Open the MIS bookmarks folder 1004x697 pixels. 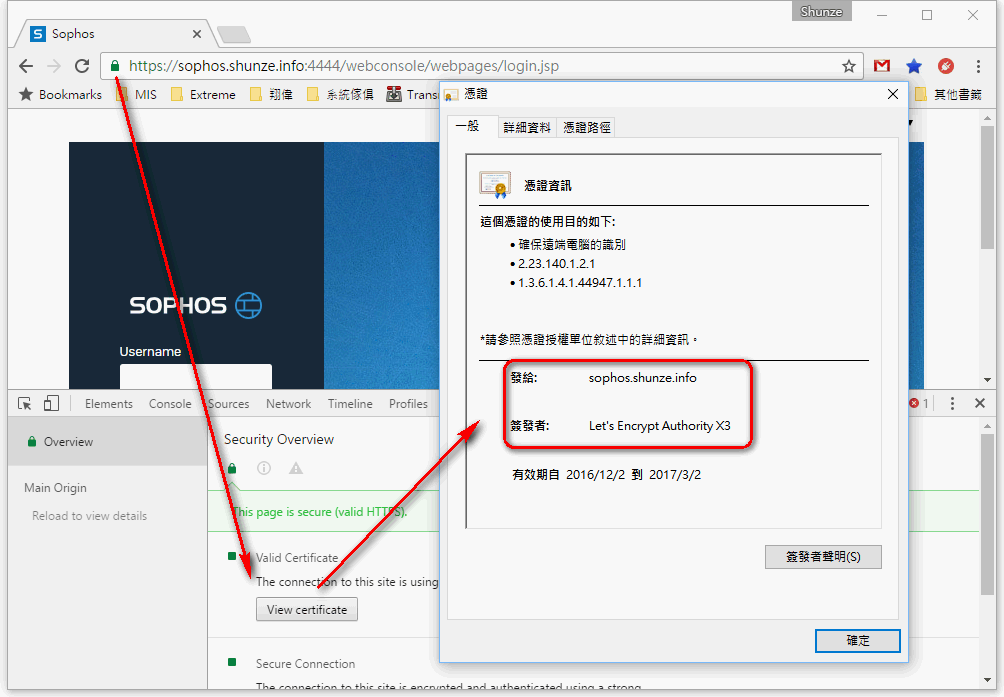tap(137, 95)
